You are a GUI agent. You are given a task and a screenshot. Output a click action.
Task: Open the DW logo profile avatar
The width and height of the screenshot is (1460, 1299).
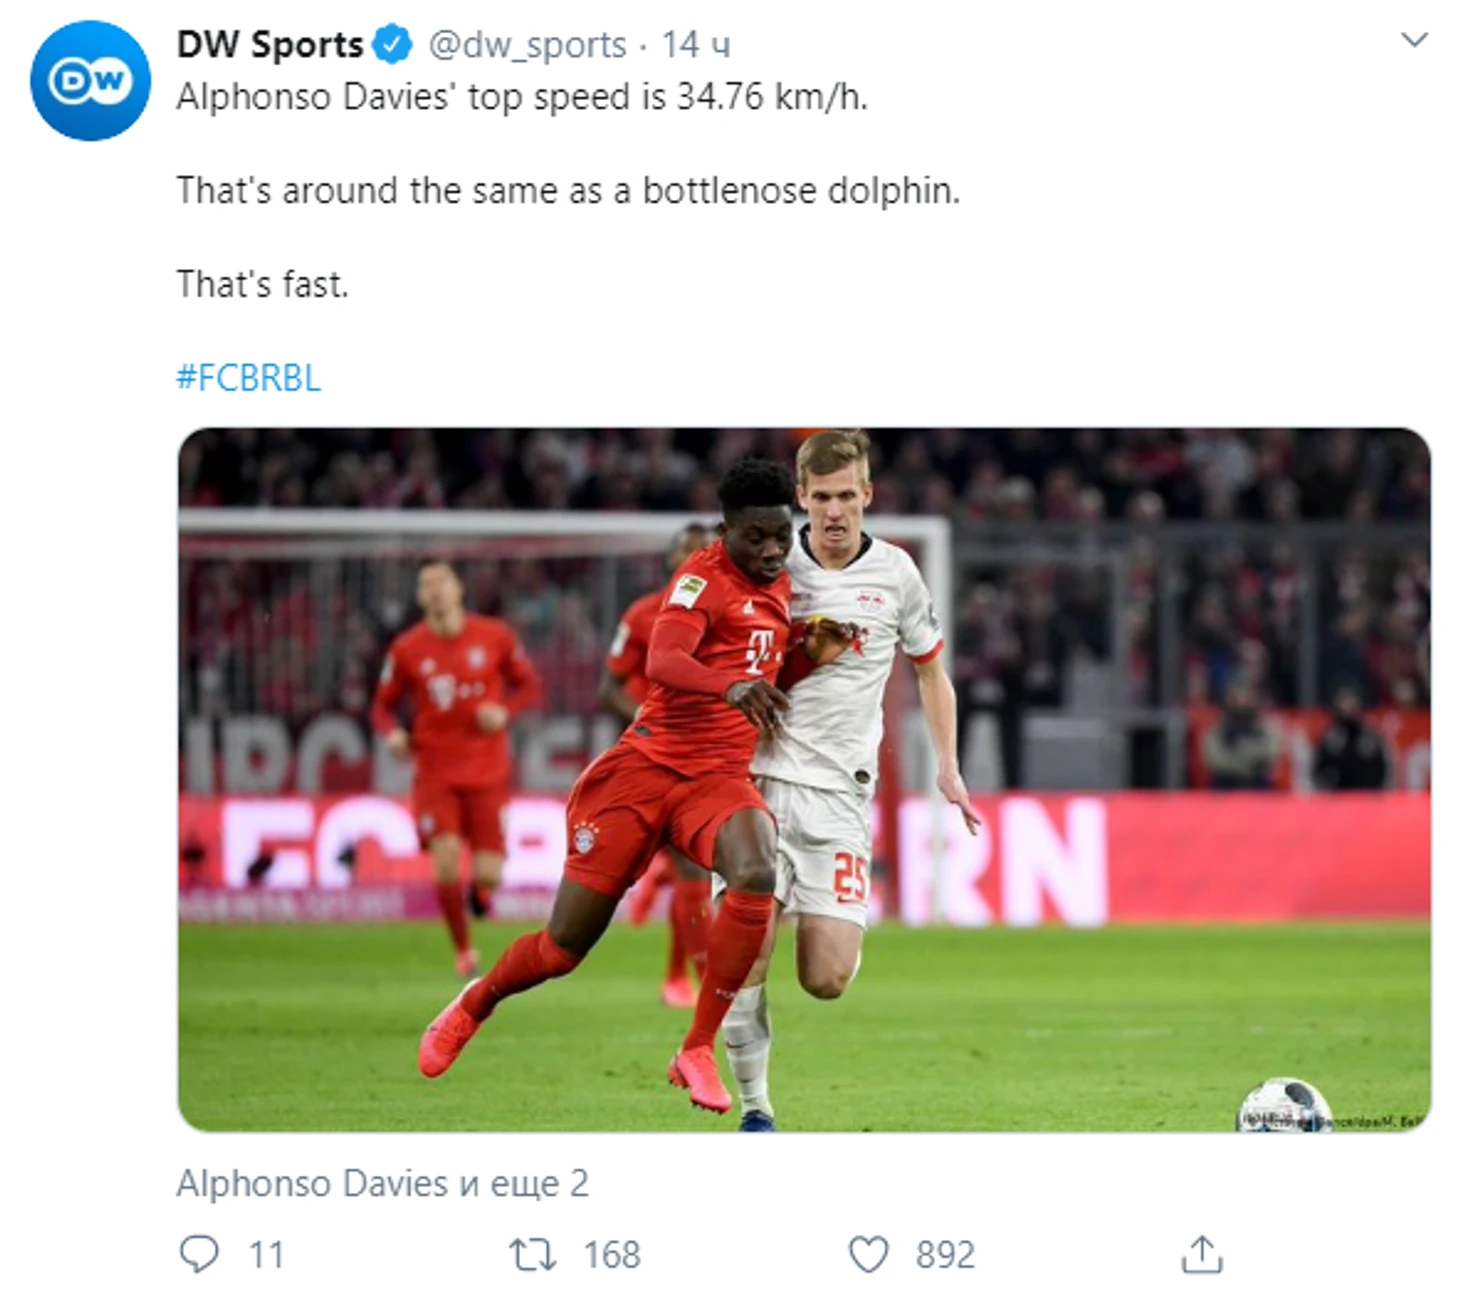pos(90,81)
